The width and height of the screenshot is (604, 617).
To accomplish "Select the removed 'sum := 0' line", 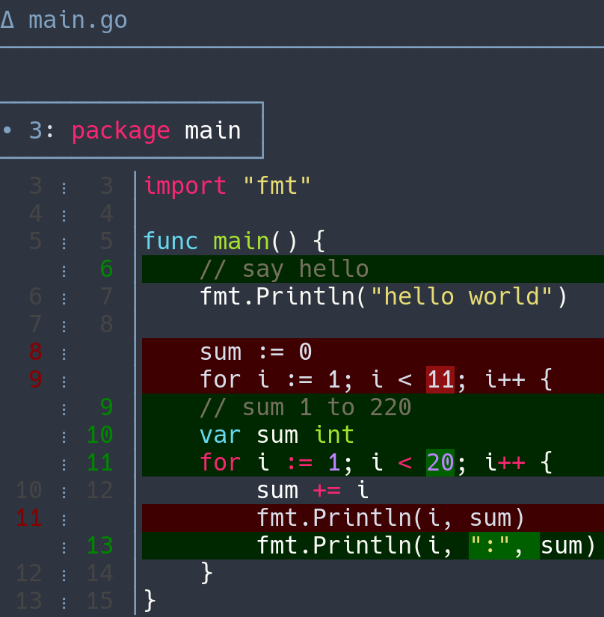I will point(256,352).
